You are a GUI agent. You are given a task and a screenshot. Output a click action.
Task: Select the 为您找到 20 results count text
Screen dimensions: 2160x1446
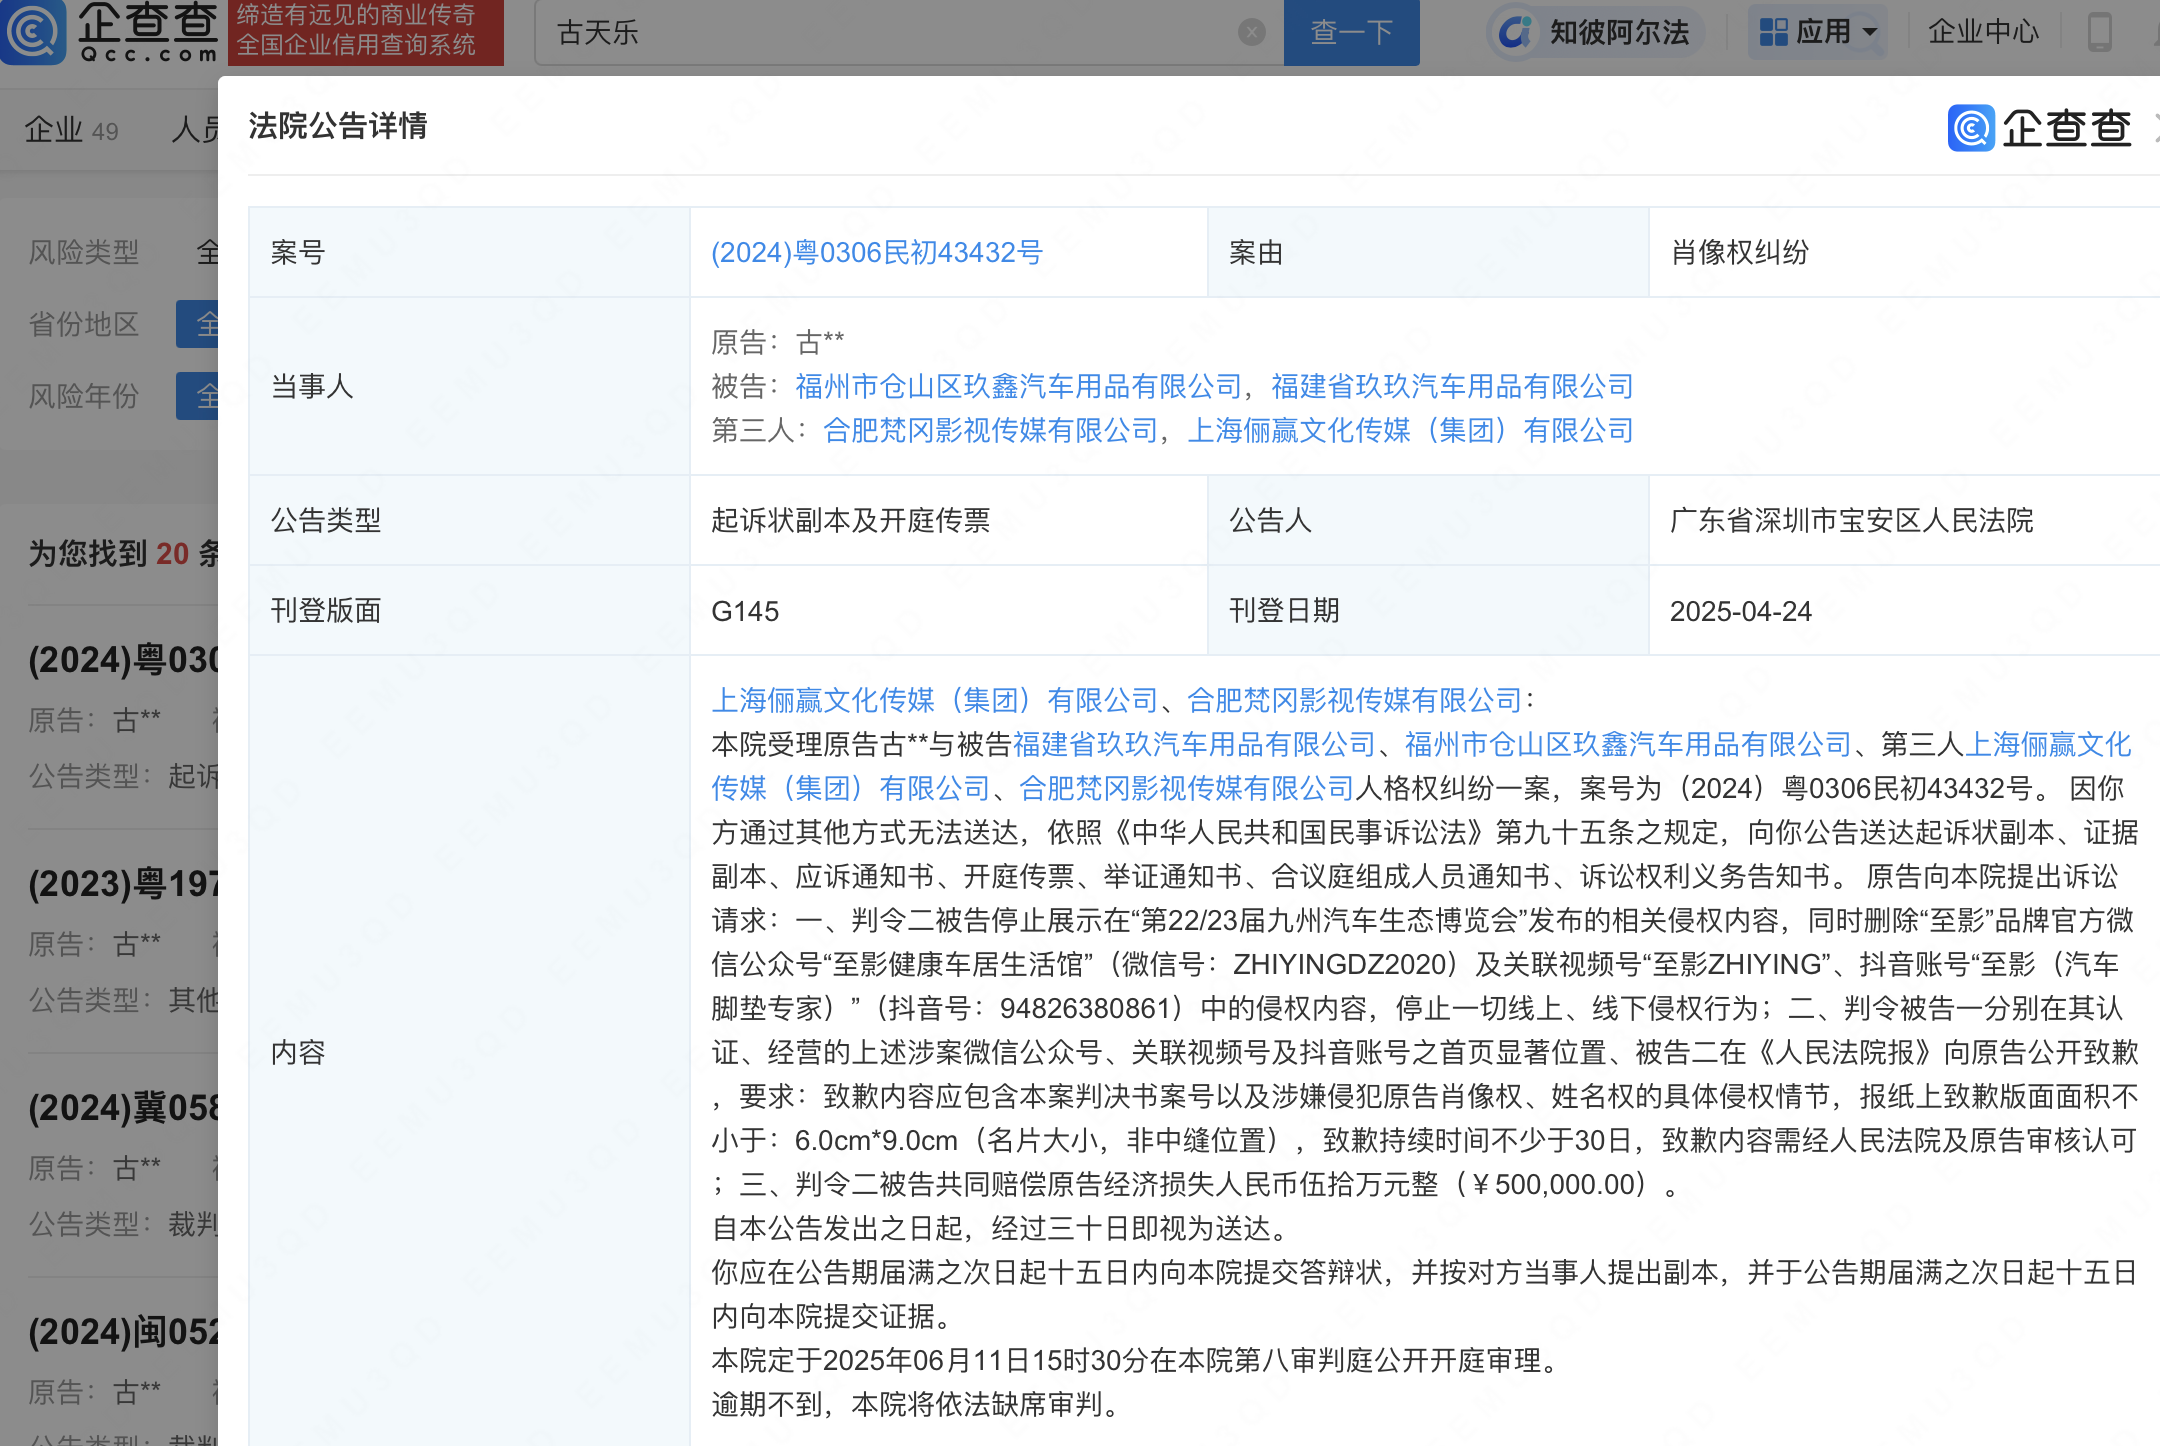[x=123, y=553]
